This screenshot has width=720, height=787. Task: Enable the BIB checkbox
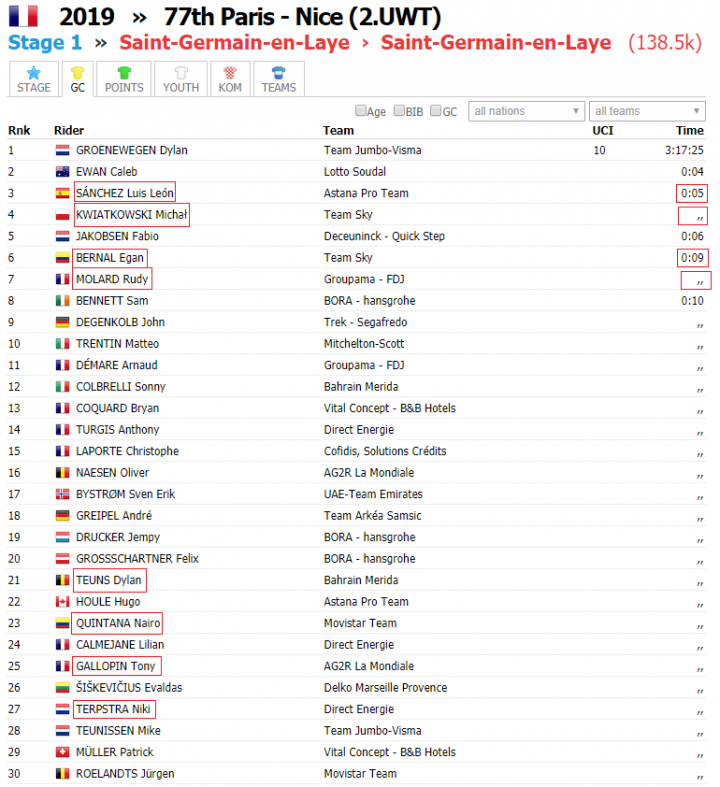pyautogui.click(x=399, y=111)
